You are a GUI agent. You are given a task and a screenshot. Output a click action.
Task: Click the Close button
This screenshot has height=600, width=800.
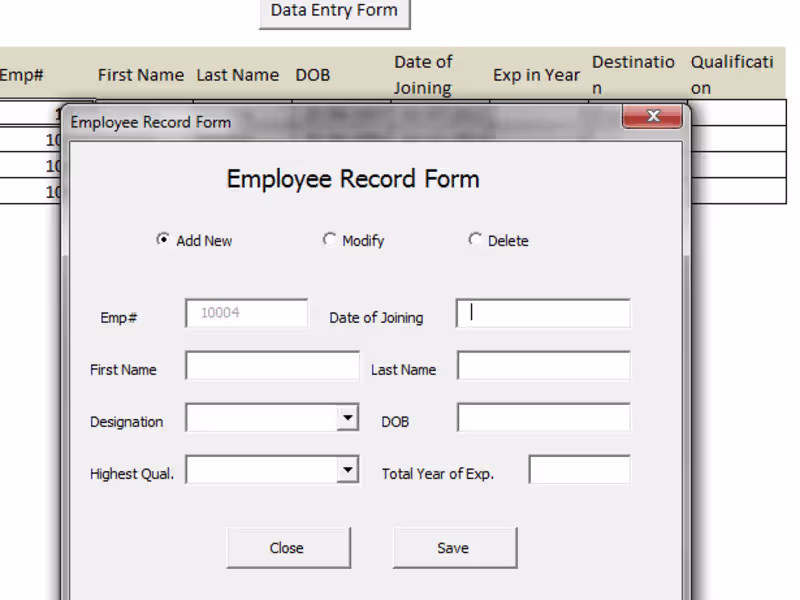pyautogui.click(x=287, y=547)
